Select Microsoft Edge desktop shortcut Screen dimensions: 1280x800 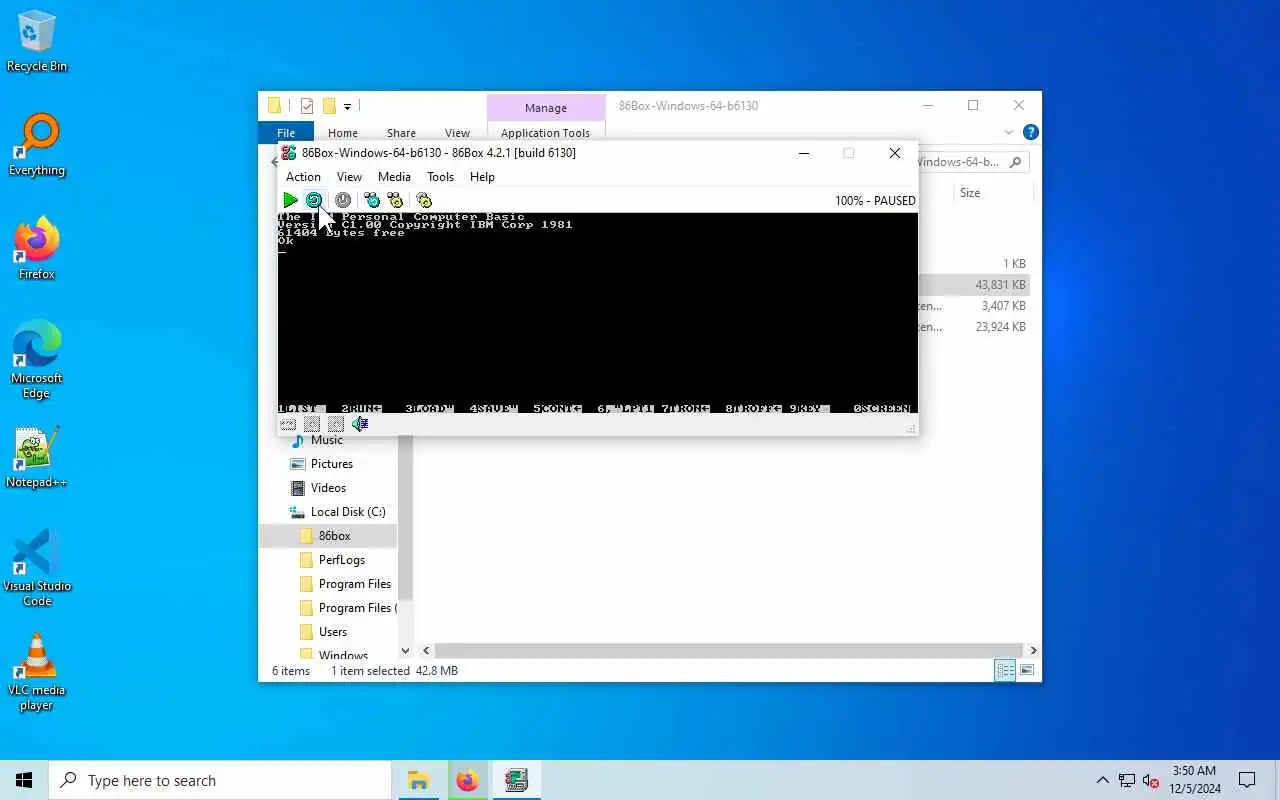coord(37,360)
